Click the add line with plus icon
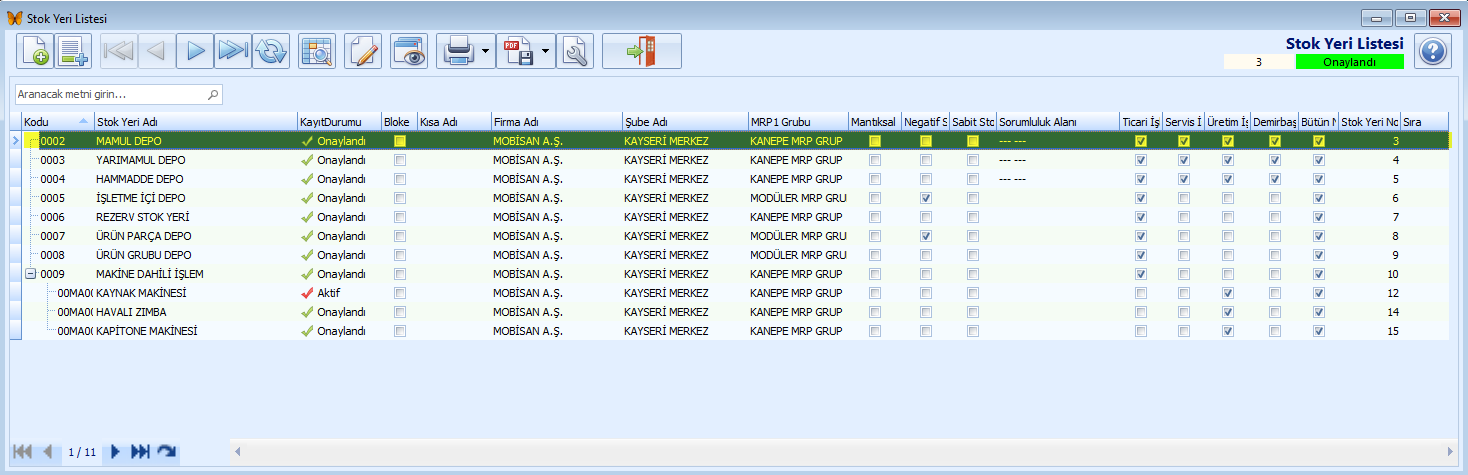The image size is (1468, 475). (x=74, y=51)
